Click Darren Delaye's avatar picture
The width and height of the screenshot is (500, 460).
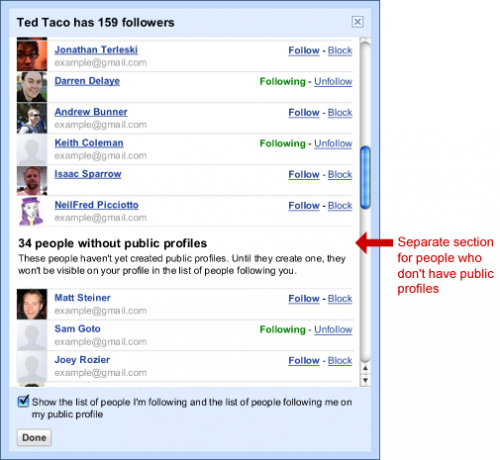tap(32, 87)
